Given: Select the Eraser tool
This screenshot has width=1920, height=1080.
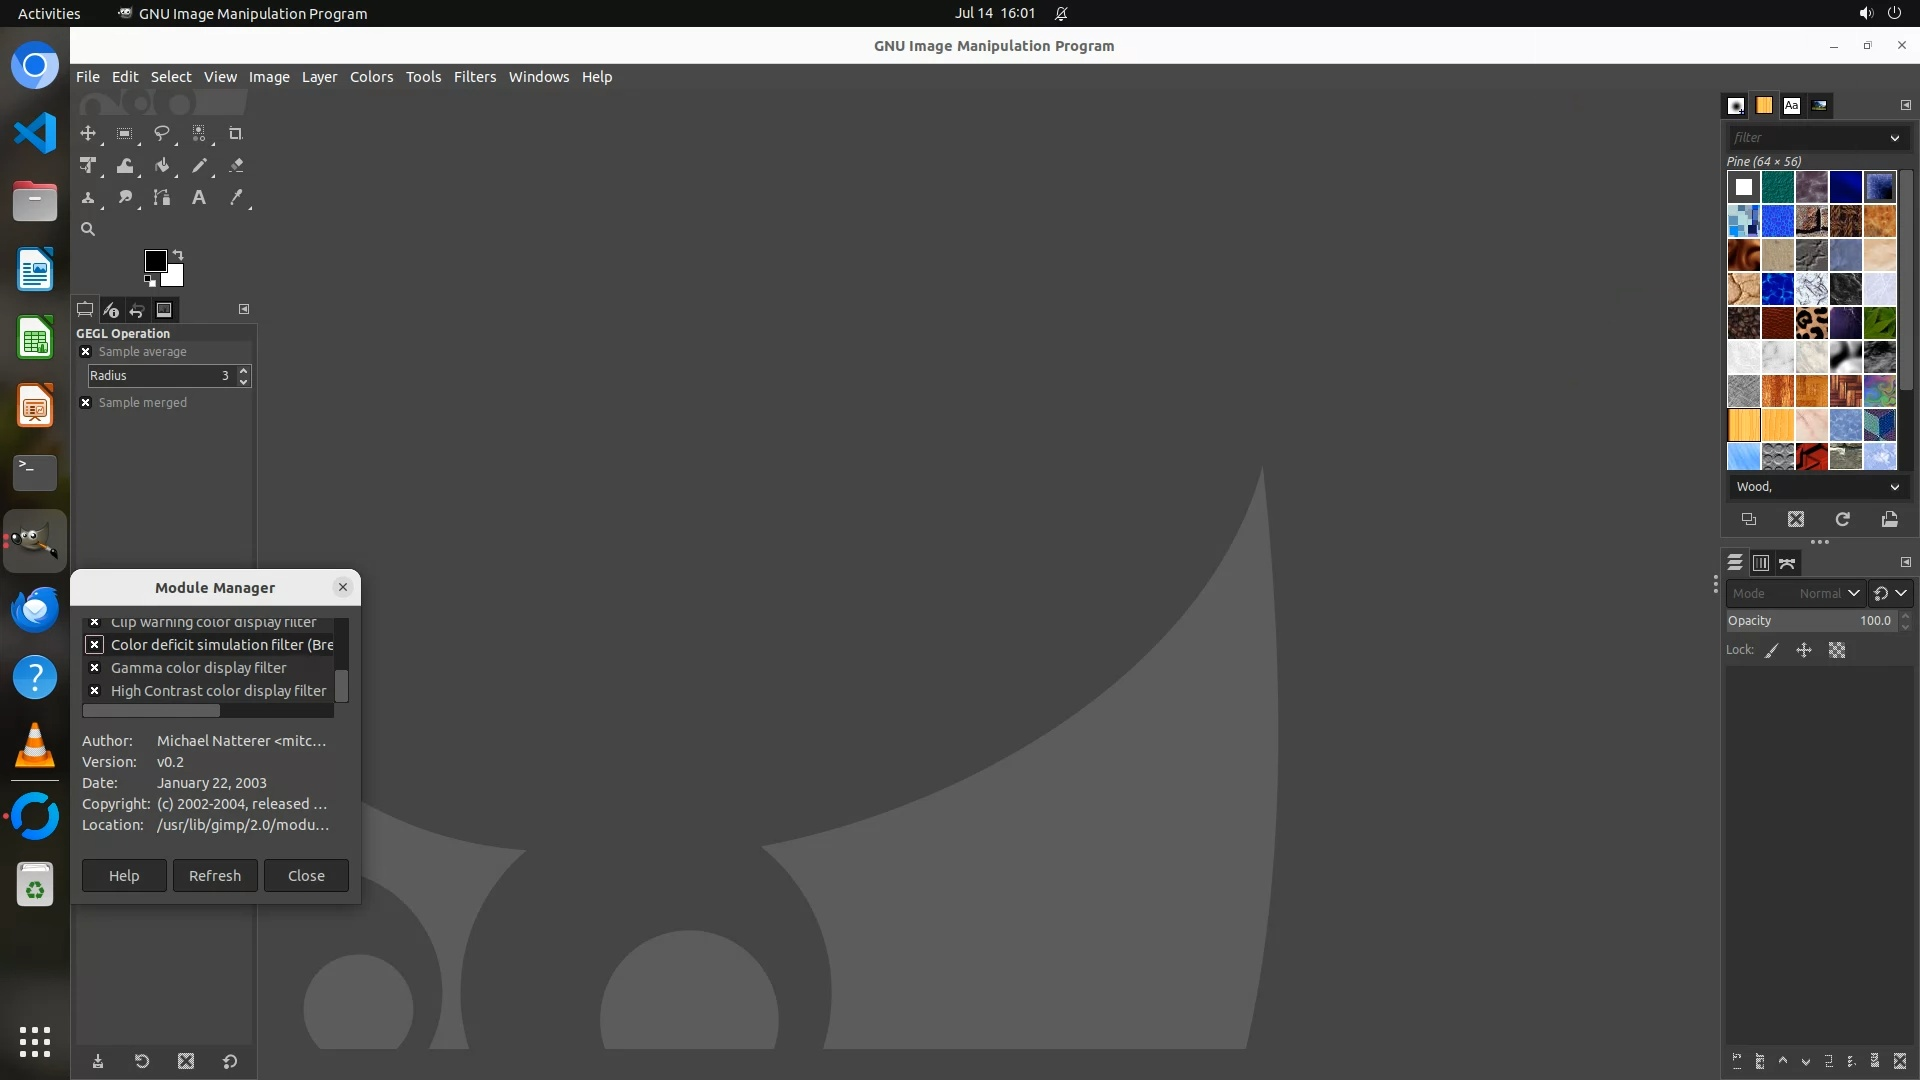Looking at the screenshot, I should 236,166.
